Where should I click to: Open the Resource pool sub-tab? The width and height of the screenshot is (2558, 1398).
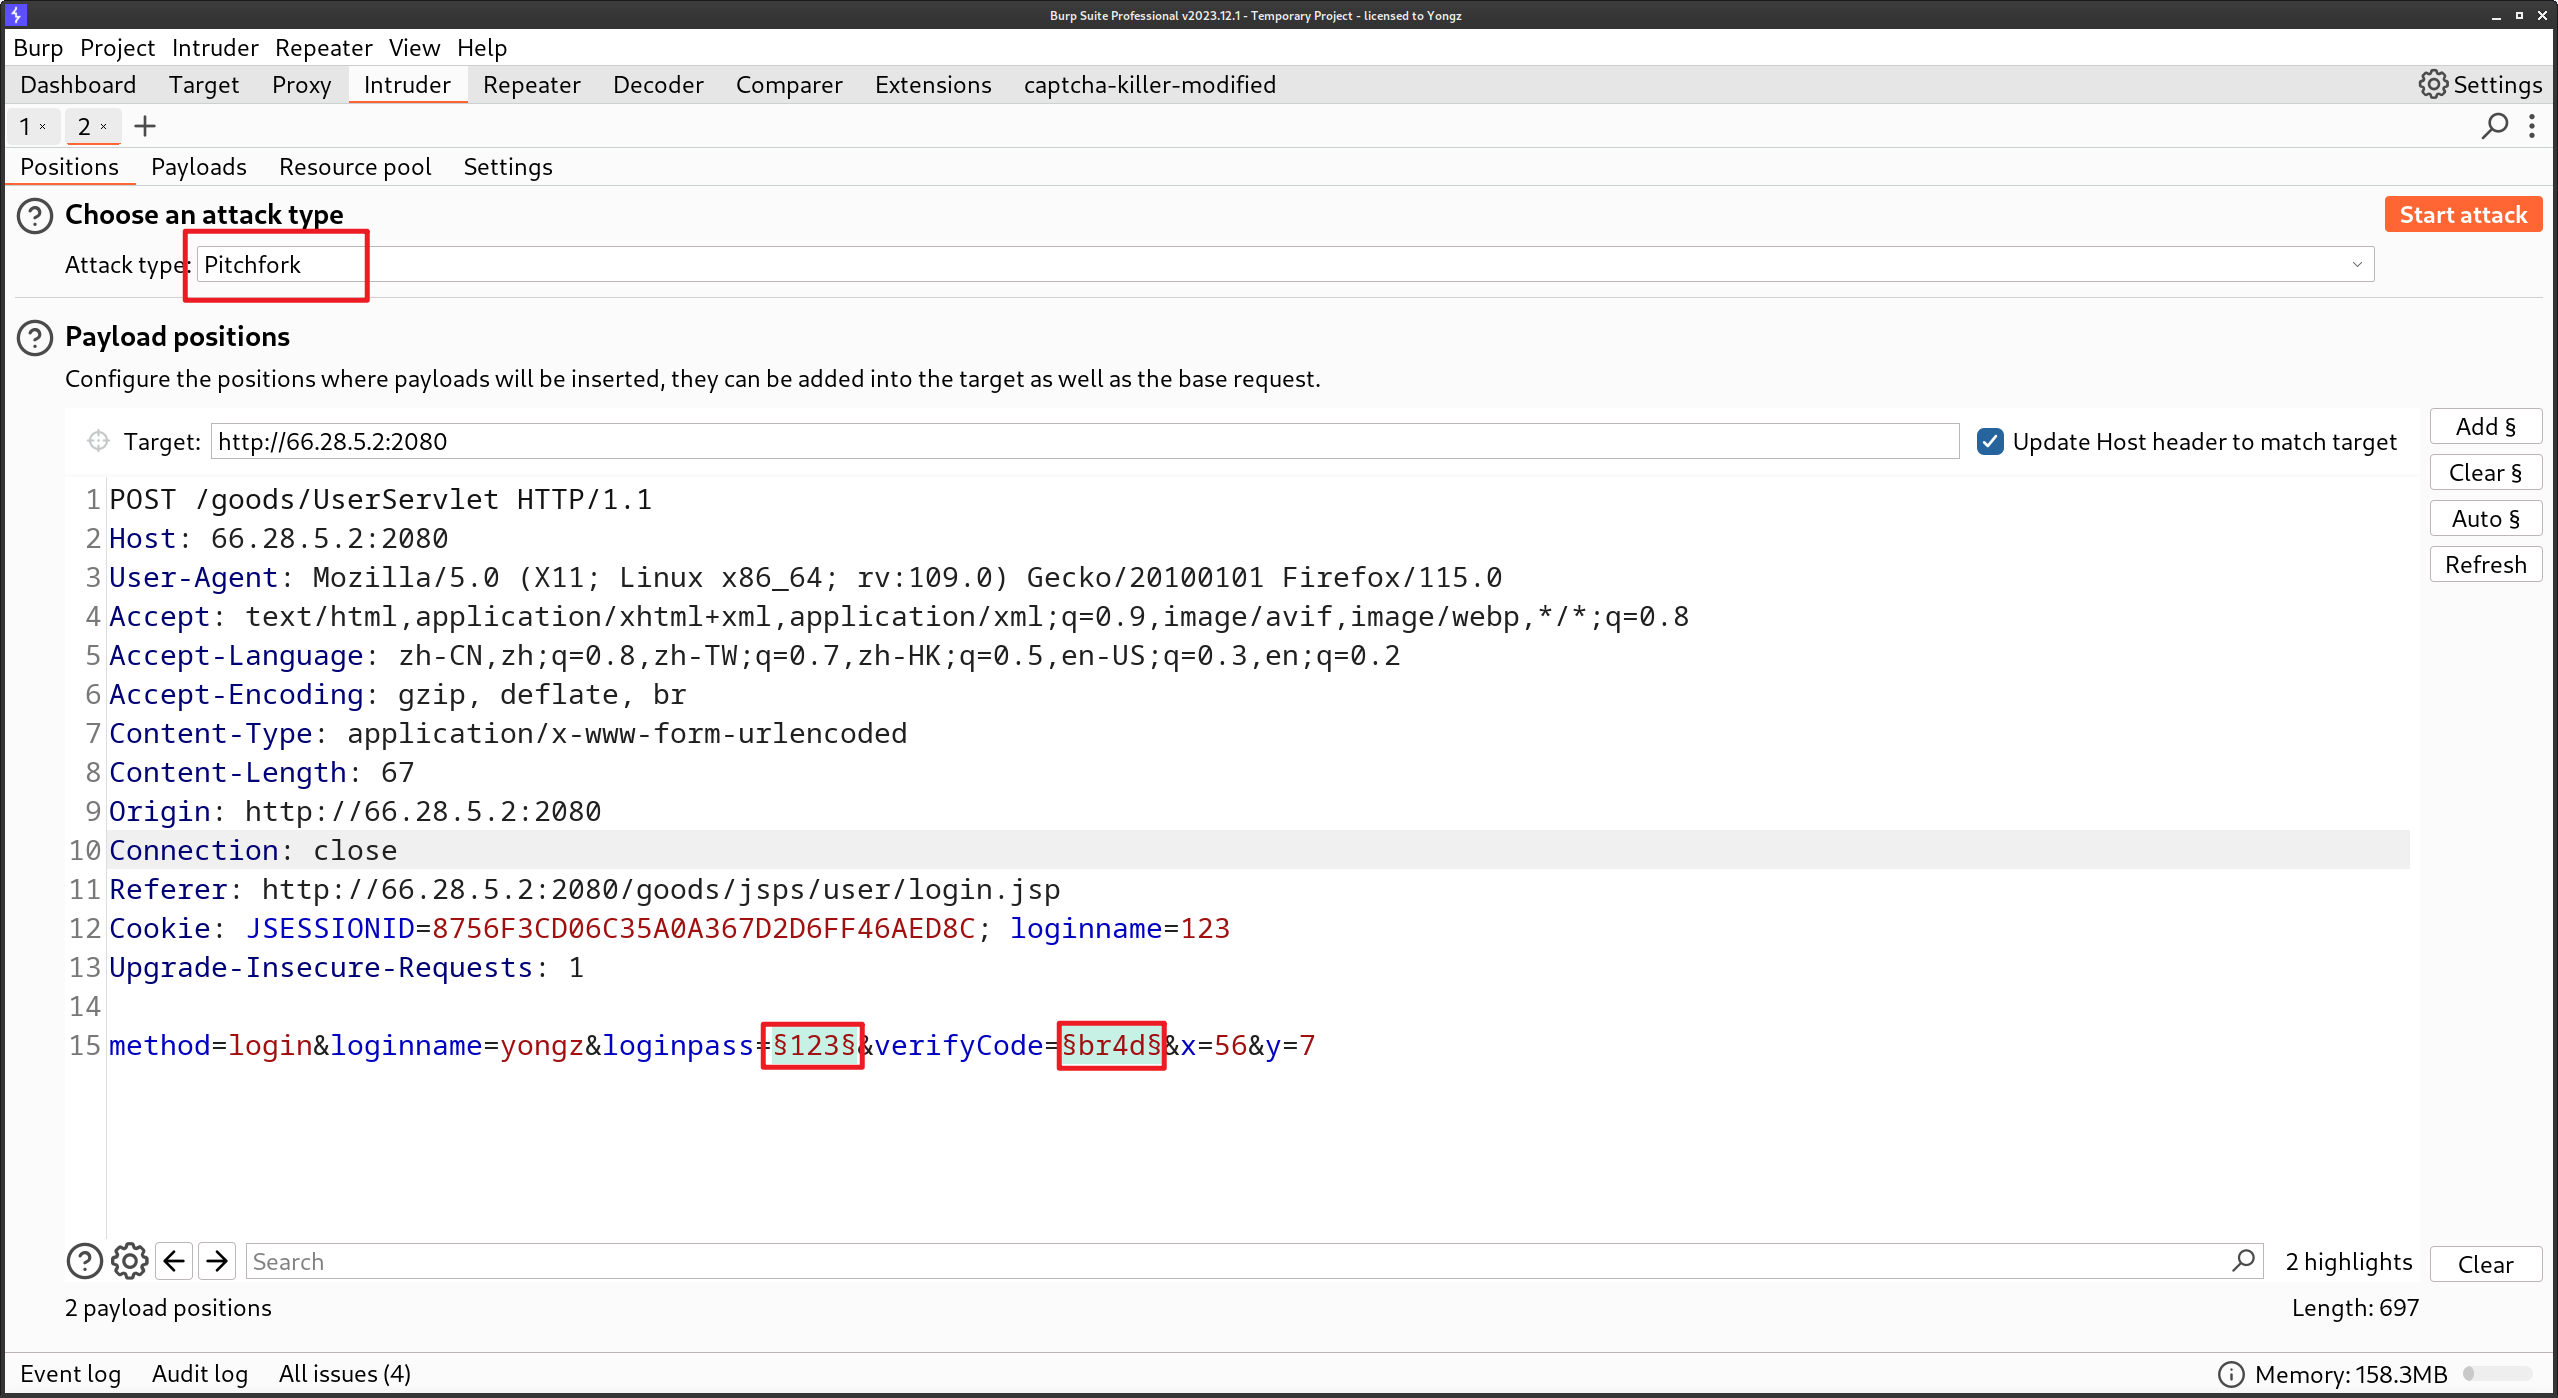(x=355, y=167)
